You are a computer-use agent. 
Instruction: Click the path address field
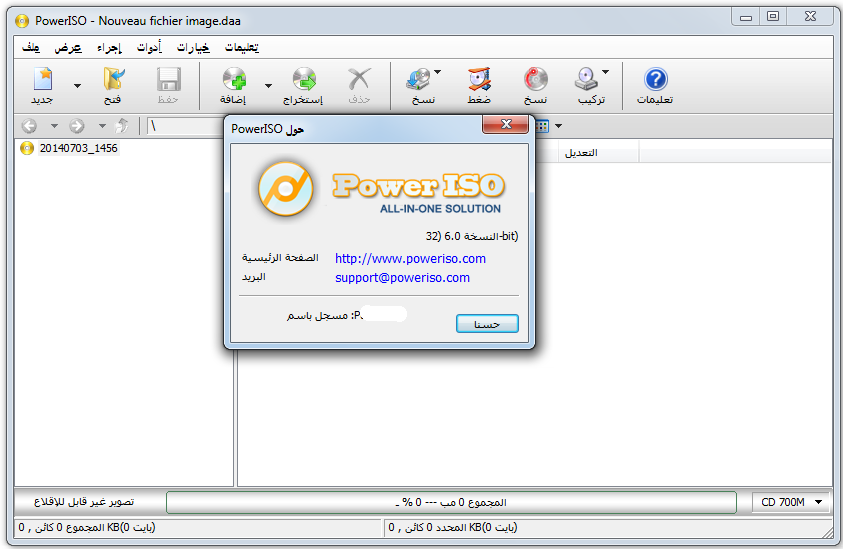185,126
